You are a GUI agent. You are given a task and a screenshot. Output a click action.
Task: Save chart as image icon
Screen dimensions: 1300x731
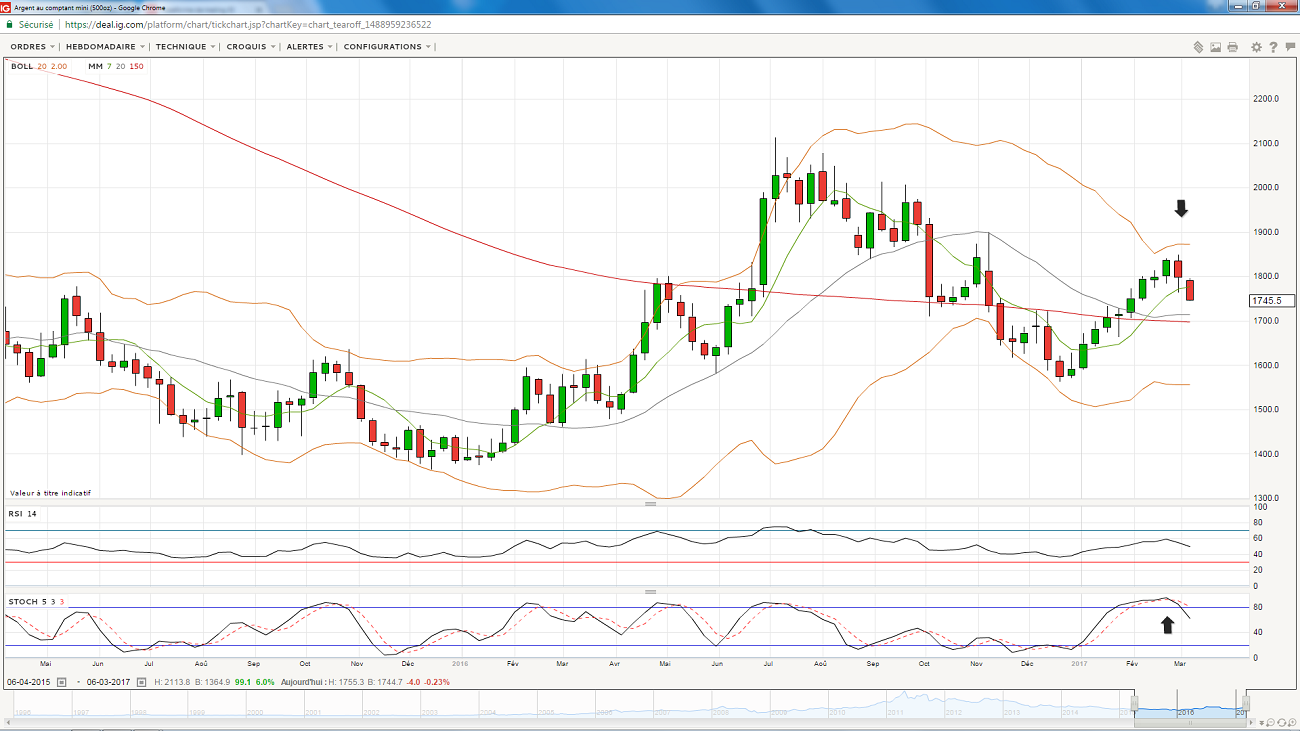[x=1215, y=47]
